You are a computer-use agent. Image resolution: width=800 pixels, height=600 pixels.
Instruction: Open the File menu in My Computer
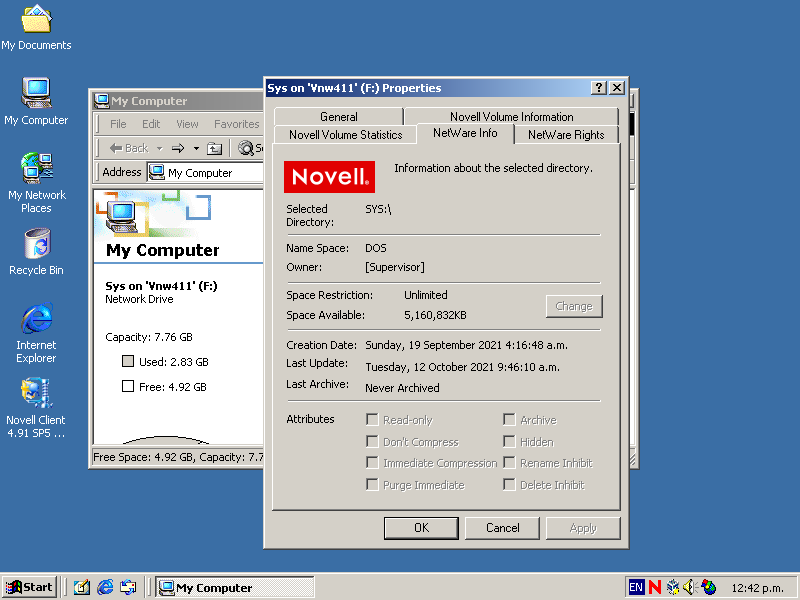click(x=118, y=124)
